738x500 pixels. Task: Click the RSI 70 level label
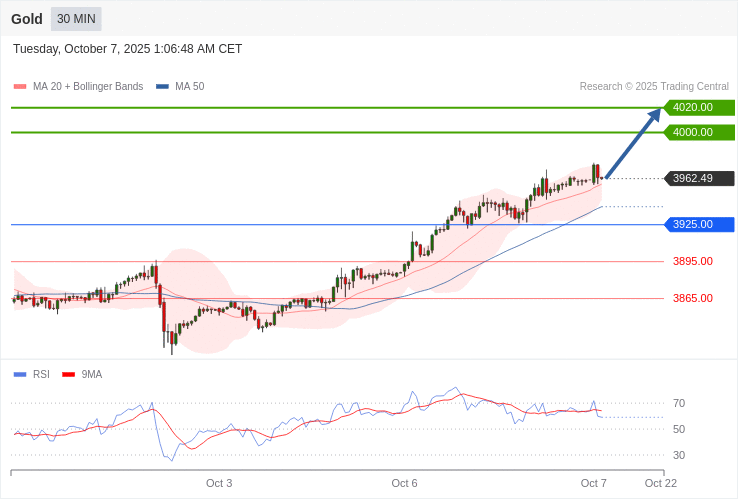click(x=679, y=403)
